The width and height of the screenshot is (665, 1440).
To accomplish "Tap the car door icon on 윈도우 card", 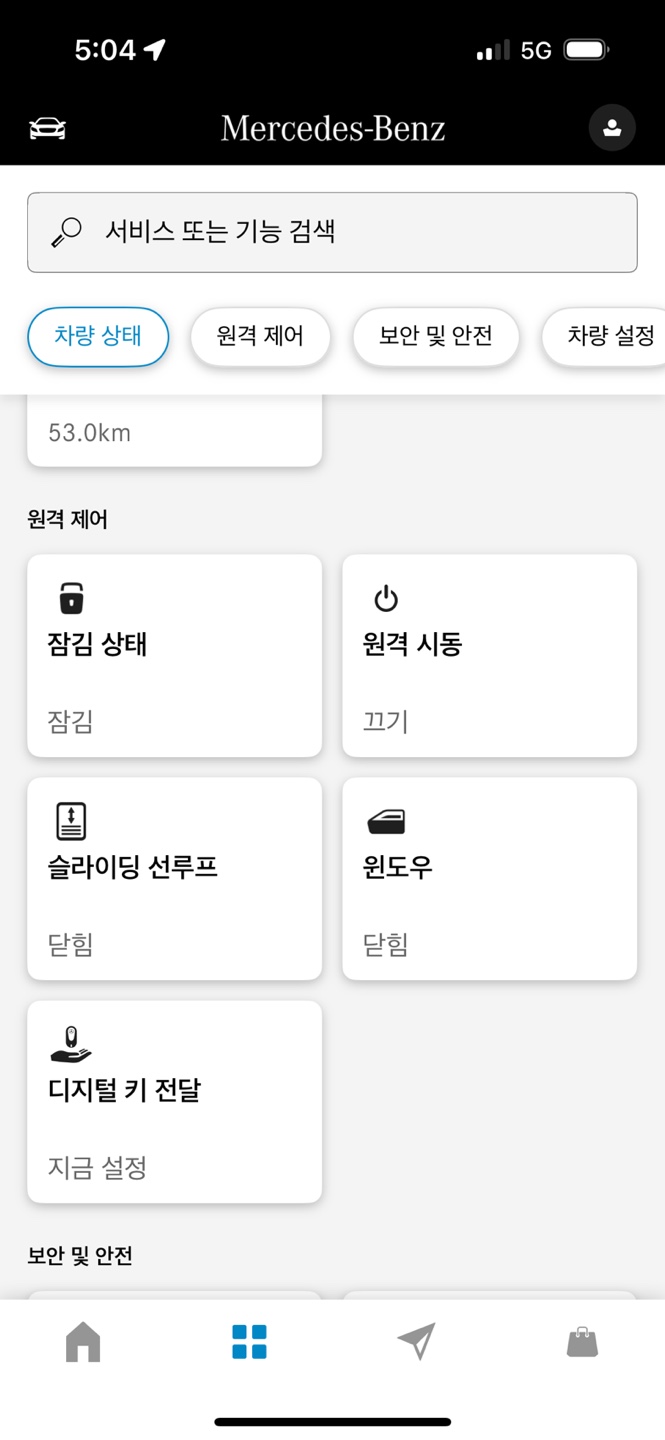I will (x=386, y=821).
